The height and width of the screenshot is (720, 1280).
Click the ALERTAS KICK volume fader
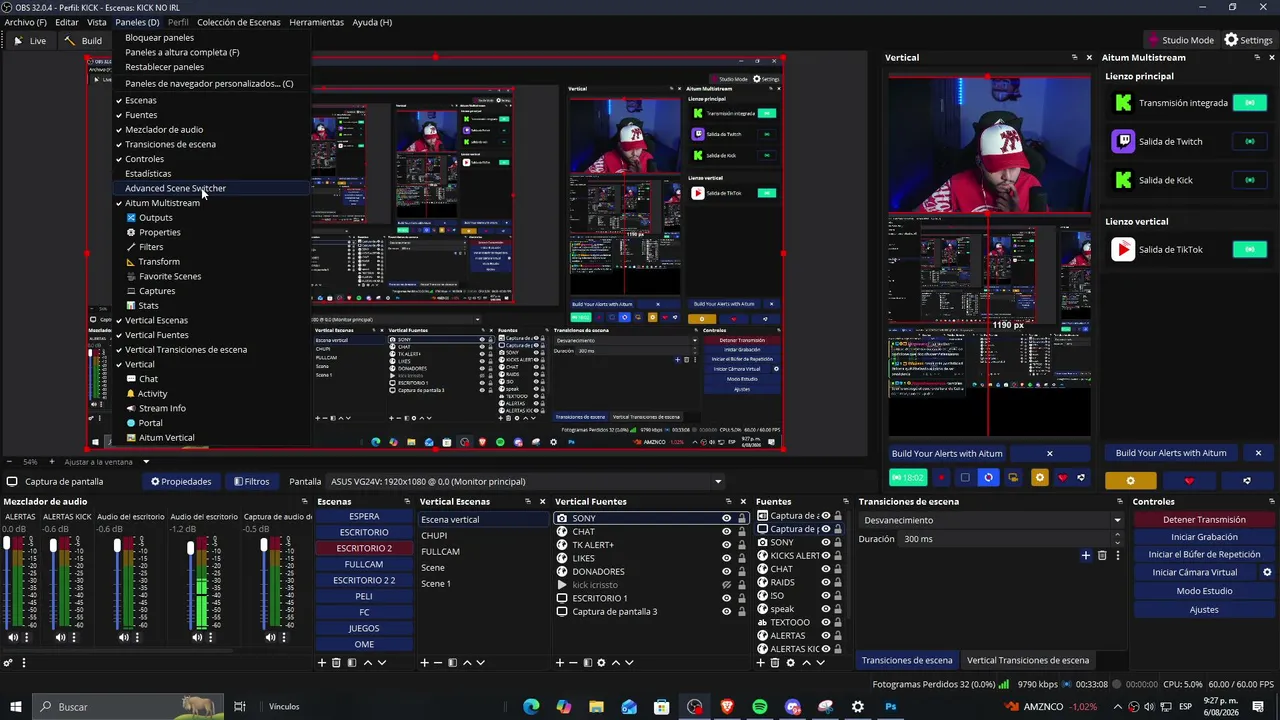point(54,544)
